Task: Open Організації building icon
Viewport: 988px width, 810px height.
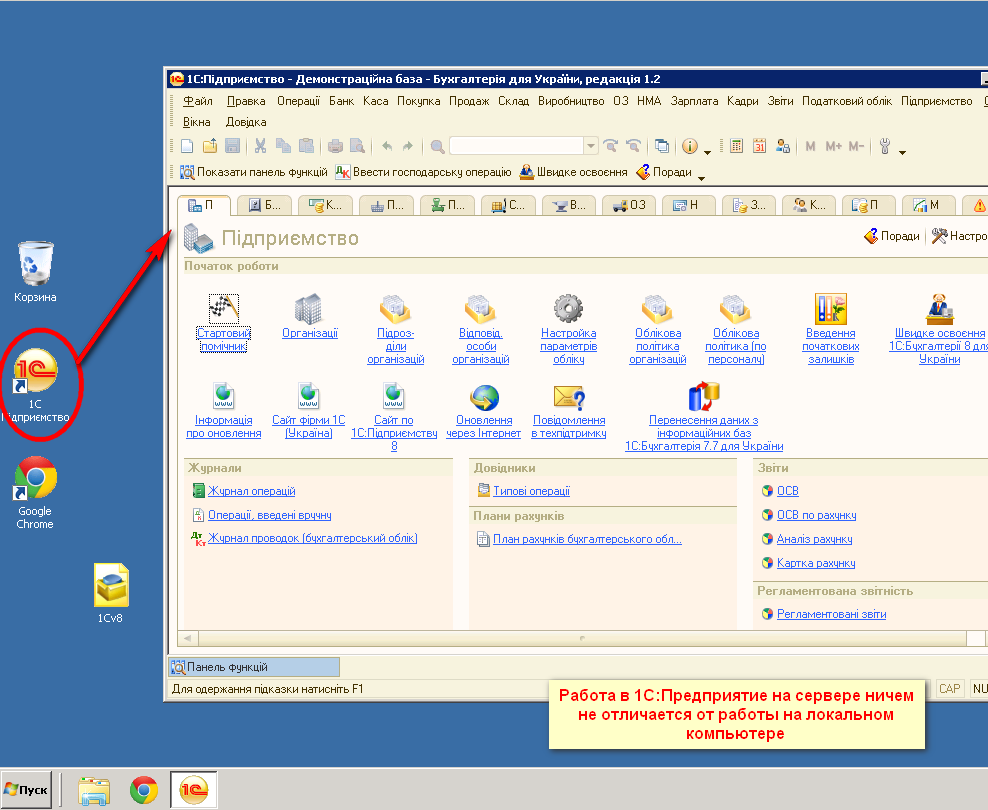Action: click(309, 309)
